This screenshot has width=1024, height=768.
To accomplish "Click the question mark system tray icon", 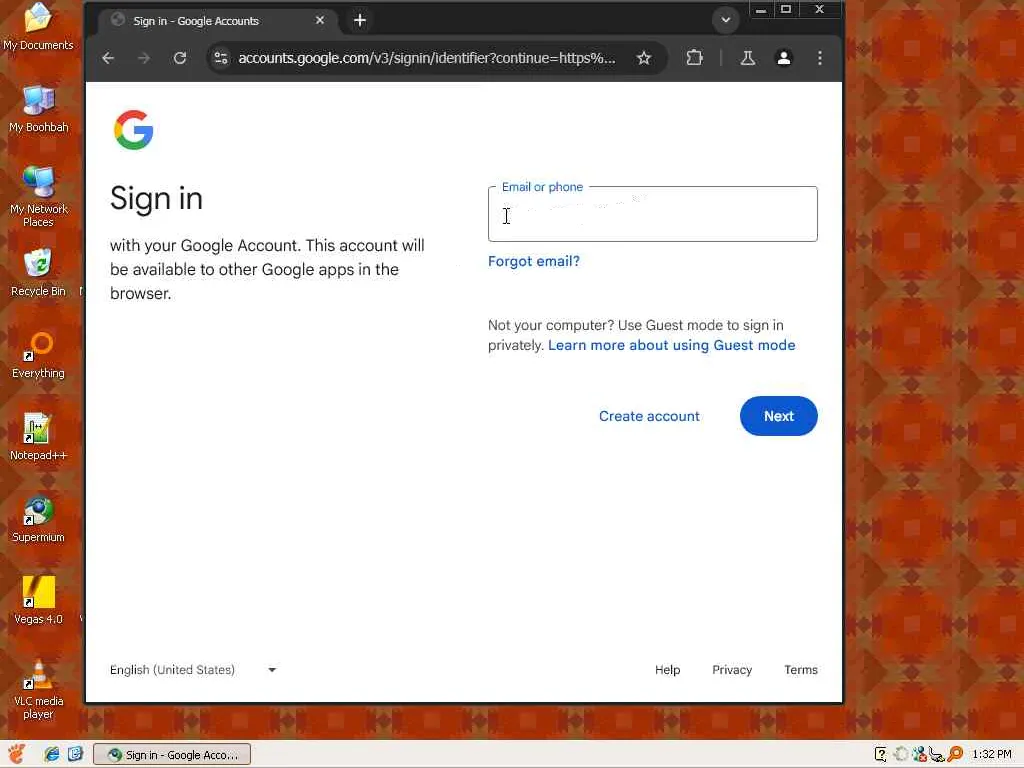I will pyautogui.click(x=880, y=754).
